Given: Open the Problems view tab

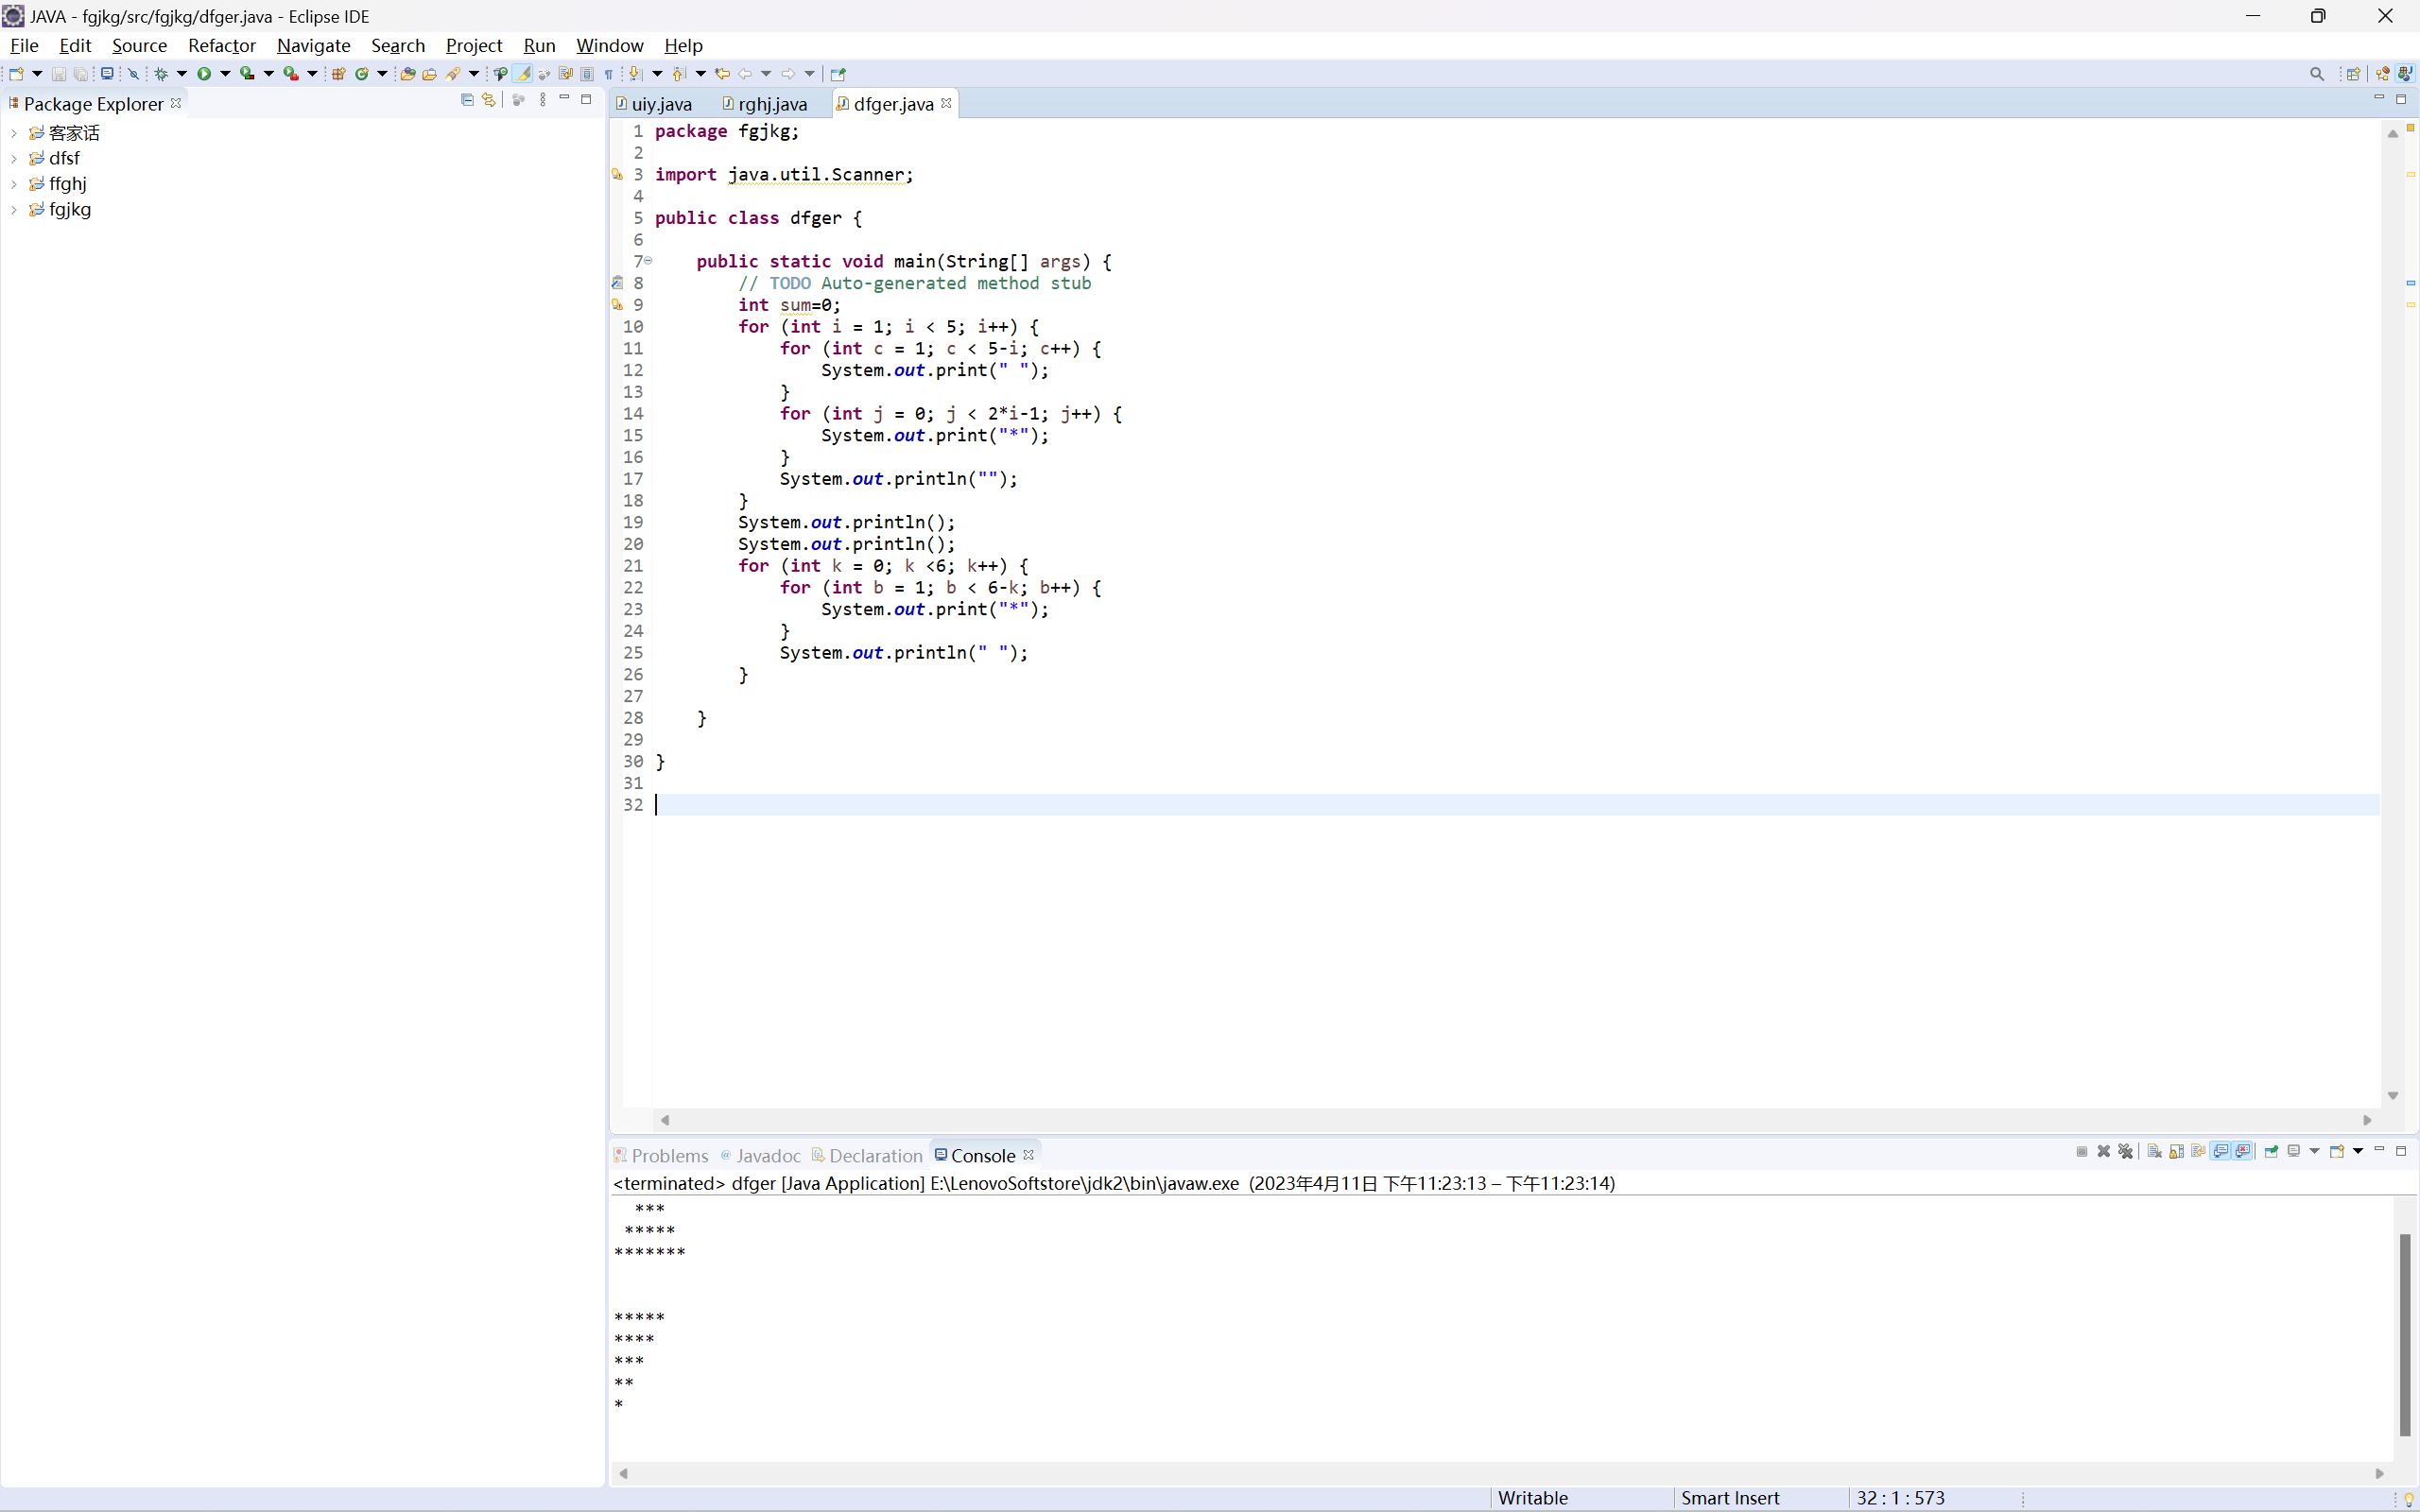Looking at the screenshot, I should [x=669, y=1156].
